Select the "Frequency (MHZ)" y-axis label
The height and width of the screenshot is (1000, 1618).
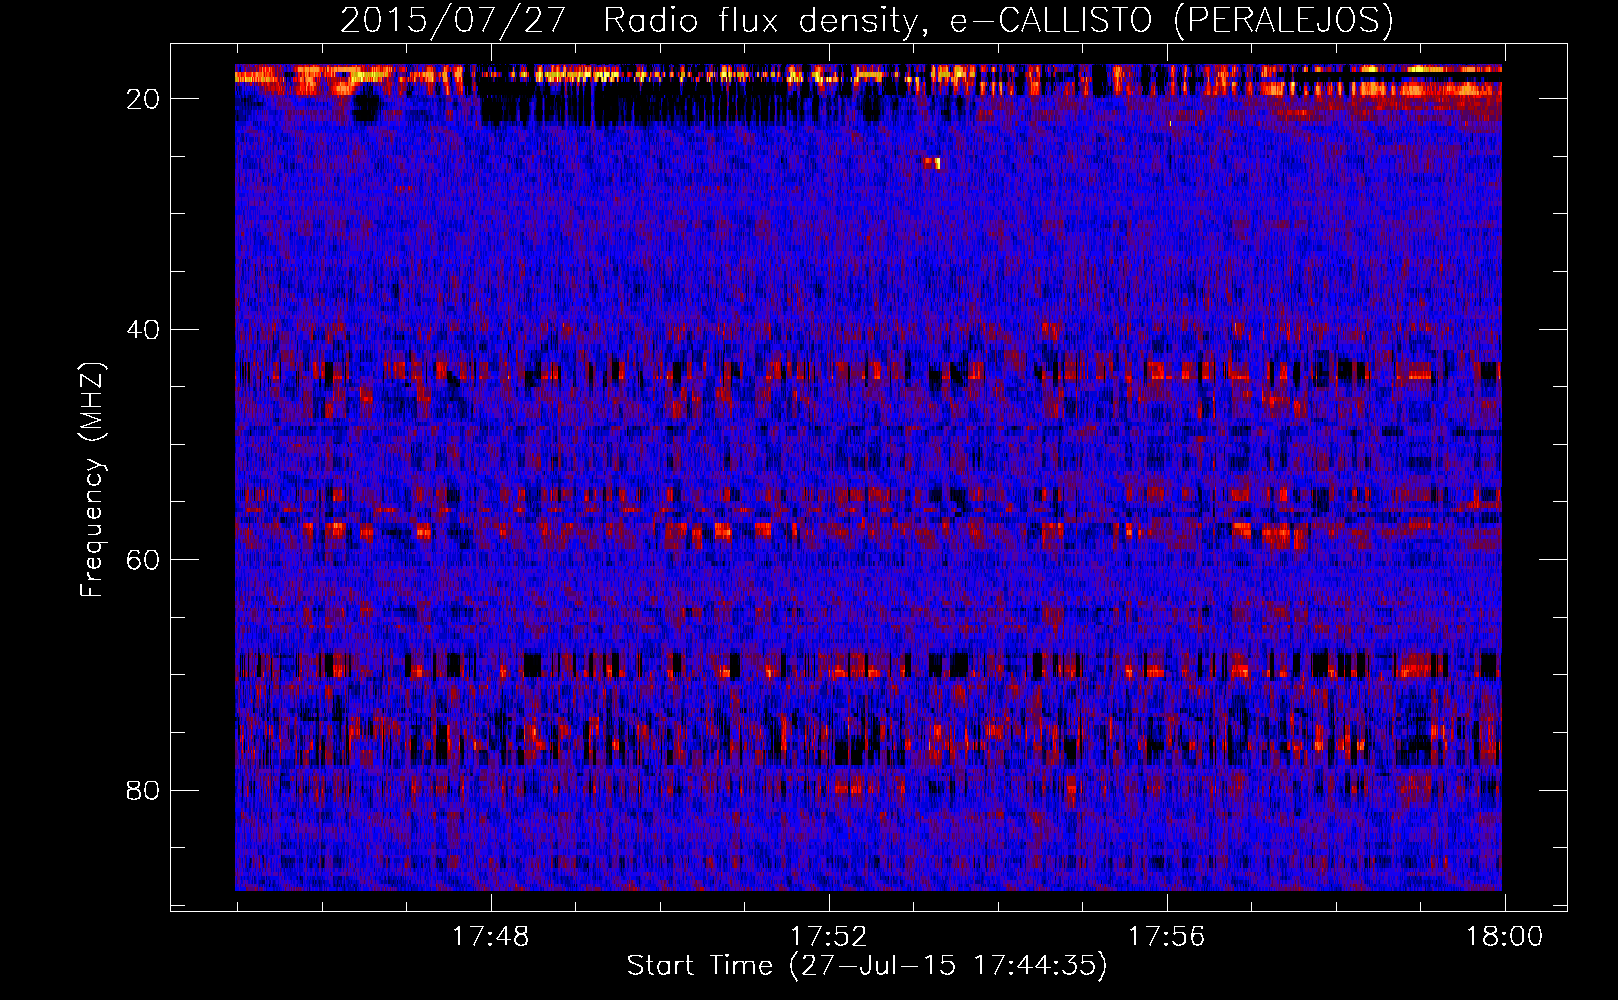(x=92, y=479)
